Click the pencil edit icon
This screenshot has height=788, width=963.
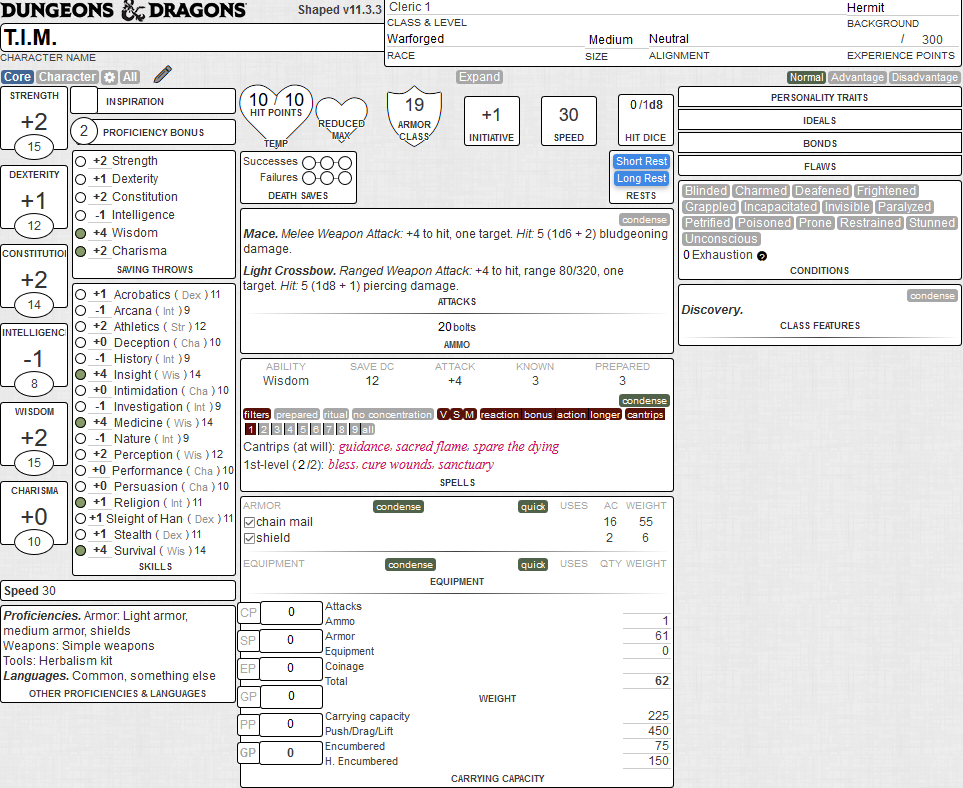pyautogui.click(x=163, y=75)
